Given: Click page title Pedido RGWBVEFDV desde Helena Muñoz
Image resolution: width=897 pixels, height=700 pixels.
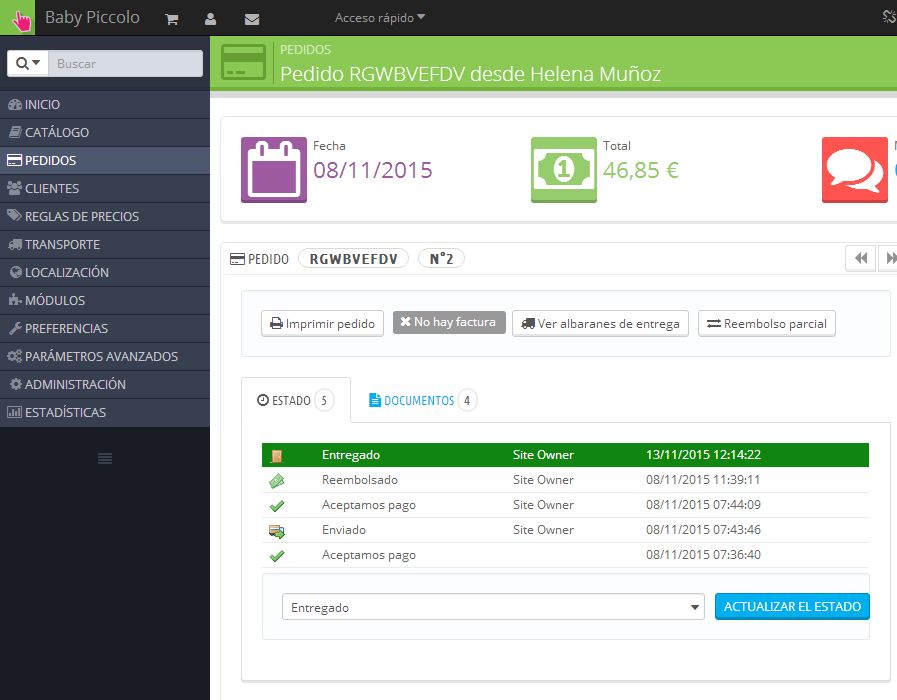Looking at the screenshot, I should click(x=470, y=74).
